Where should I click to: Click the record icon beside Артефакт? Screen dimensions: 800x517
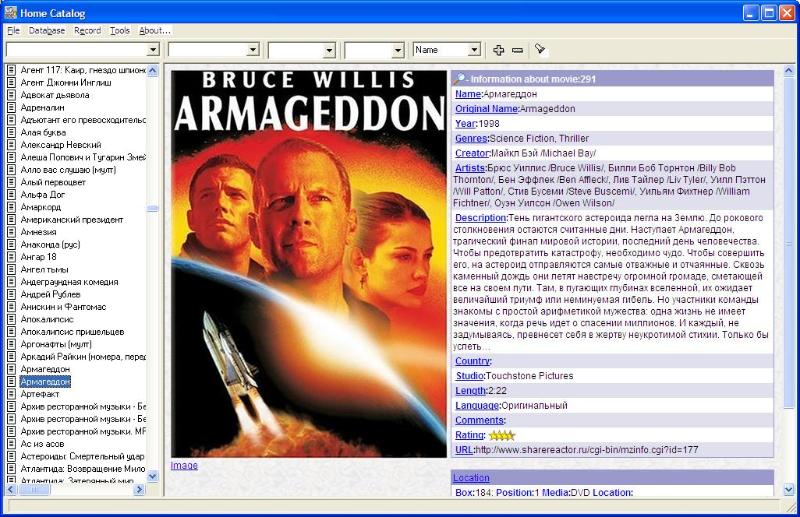coord(11,394)
